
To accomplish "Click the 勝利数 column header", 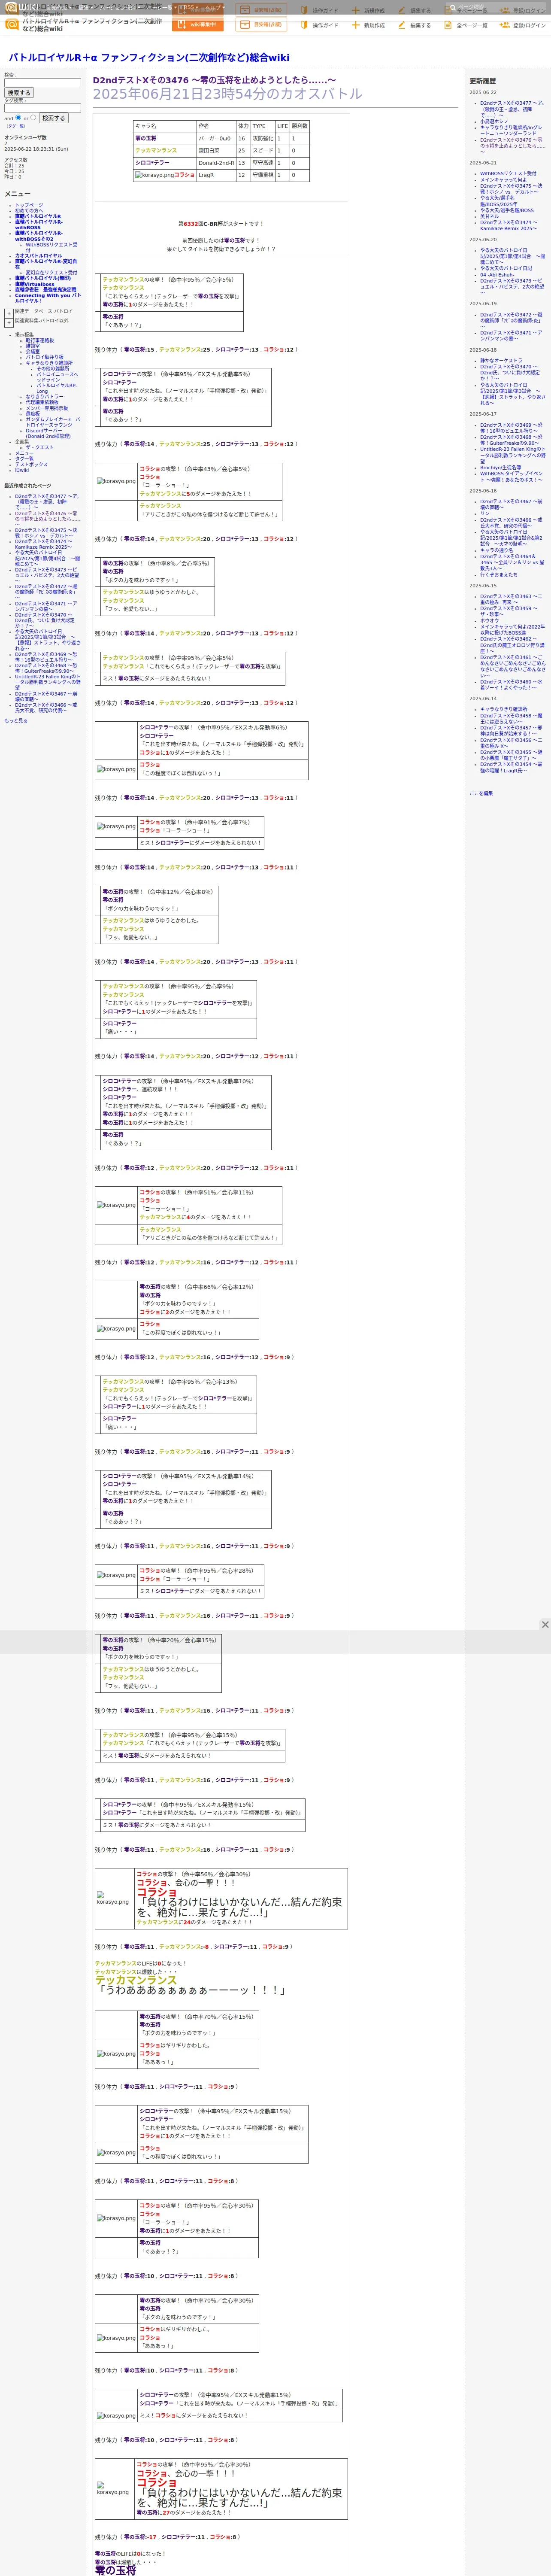I will 300,126.
